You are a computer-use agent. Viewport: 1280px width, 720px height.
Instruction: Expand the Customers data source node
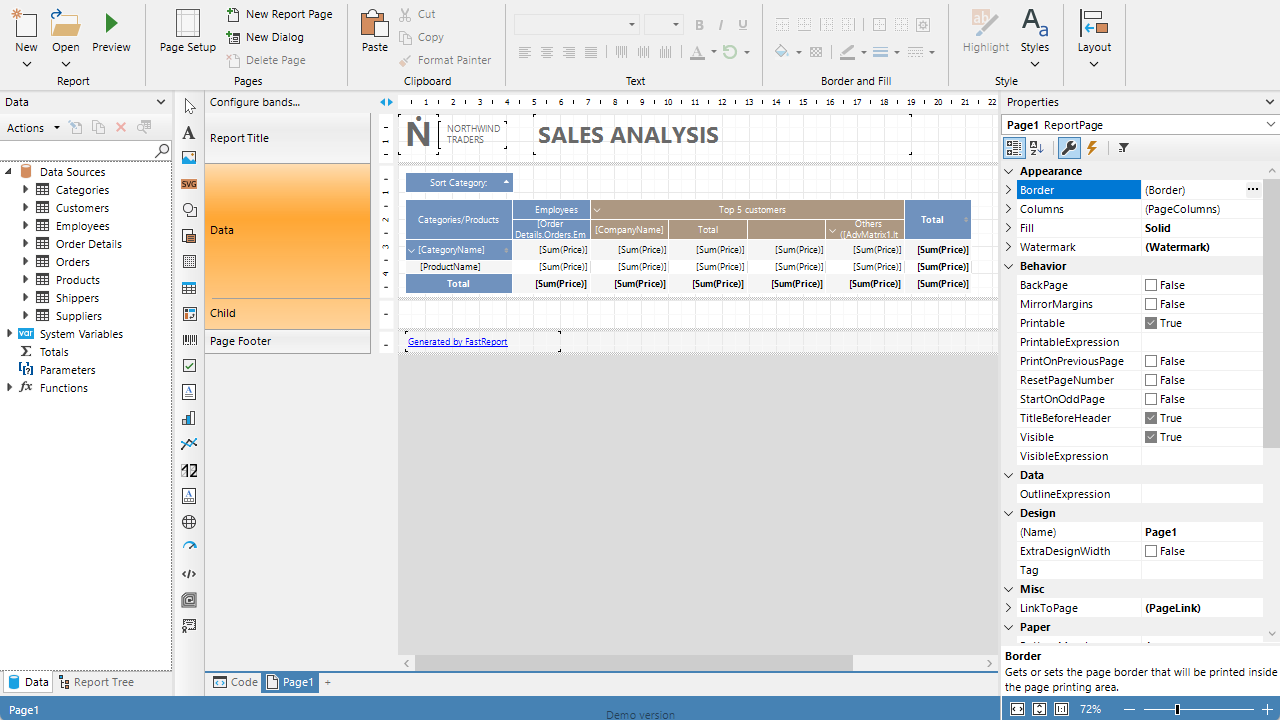tap(27, 208)
